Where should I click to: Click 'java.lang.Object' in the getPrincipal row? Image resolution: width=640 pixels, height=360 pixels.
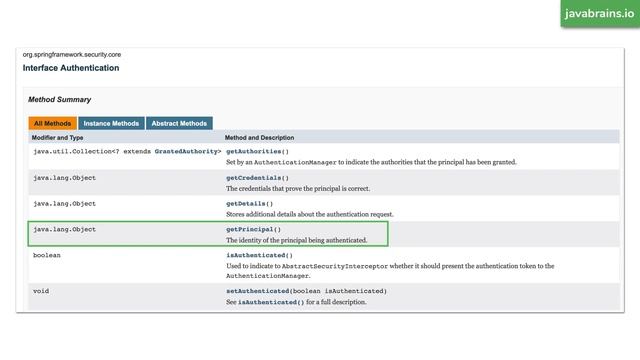(64, 229)
